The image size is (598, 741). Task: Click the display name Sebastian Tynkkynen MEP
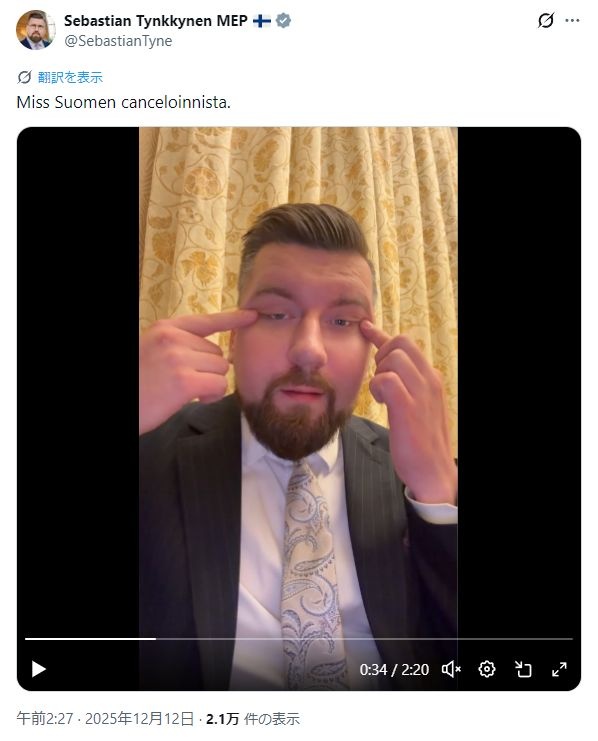[156, 21]
